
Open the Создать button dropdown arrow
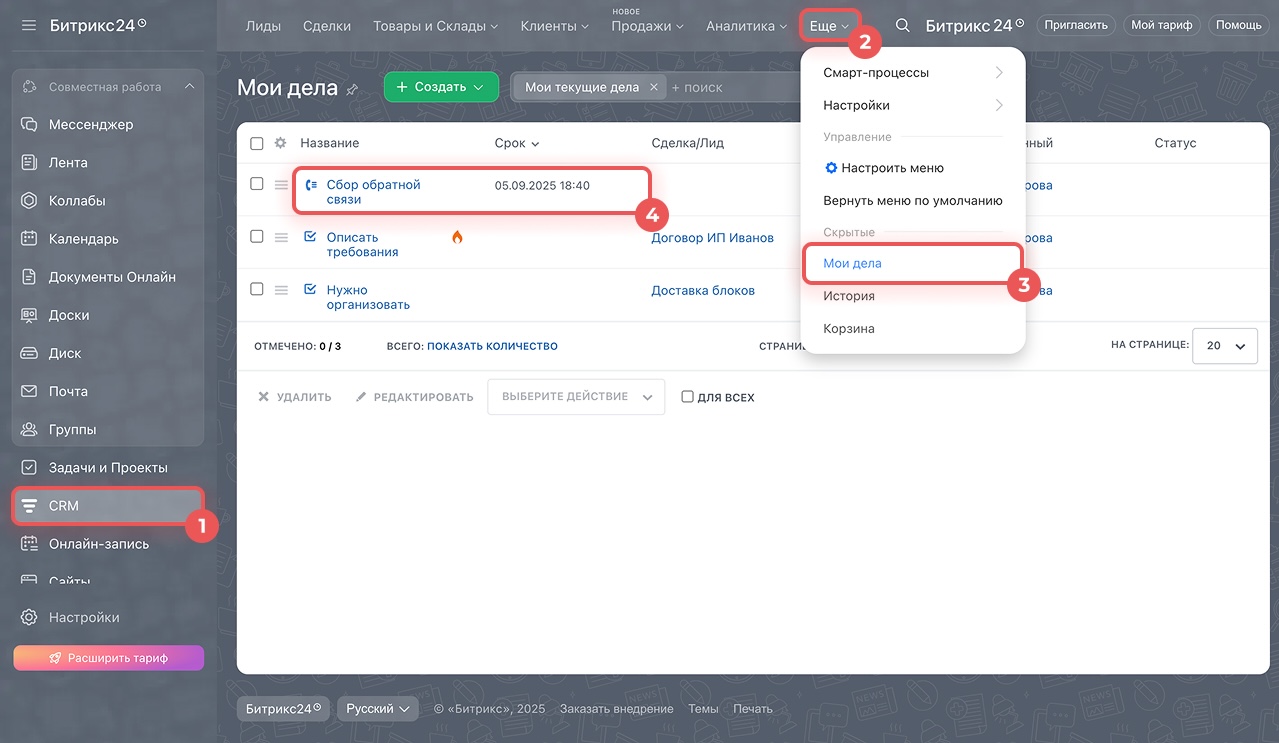click(479, 87)
